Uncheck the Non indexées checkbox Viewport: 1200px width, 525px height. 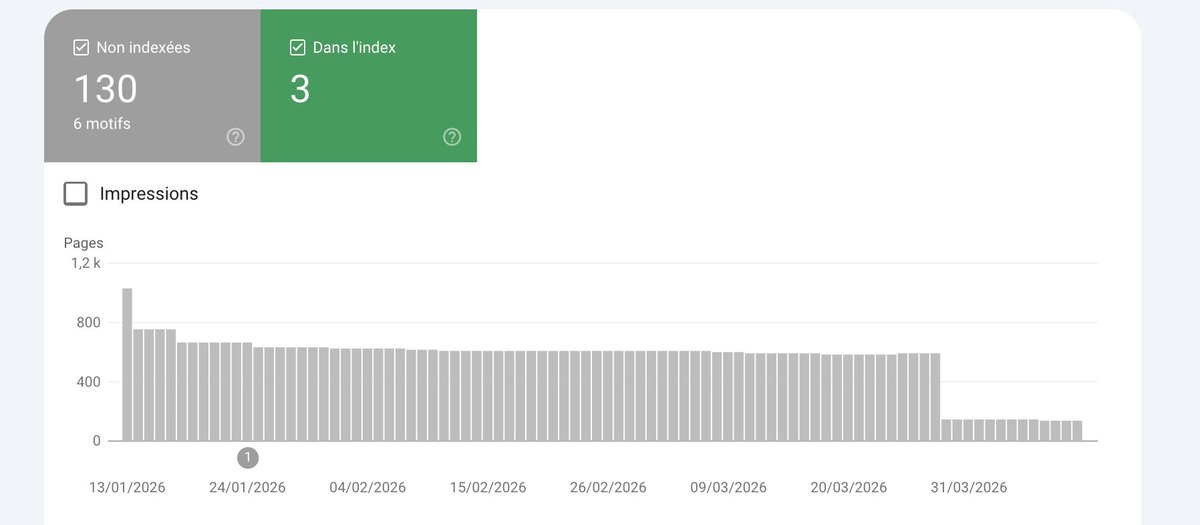pyautogui.click(x=81, y=47)
